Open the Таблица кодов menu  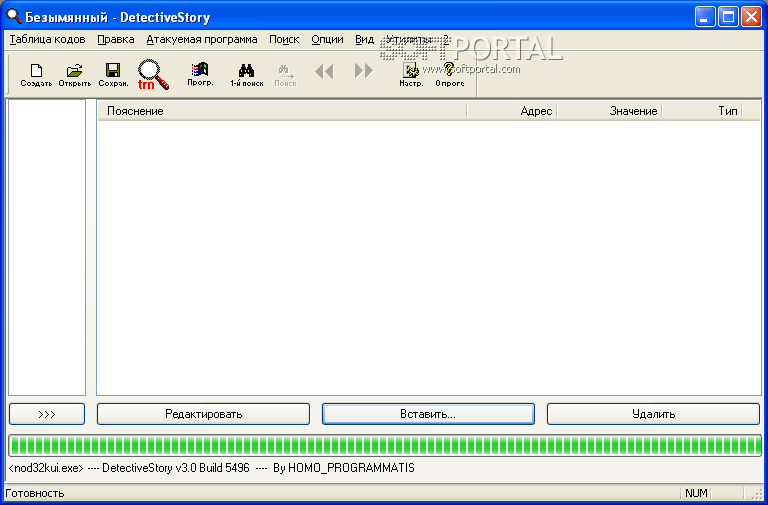pos(47,40)
